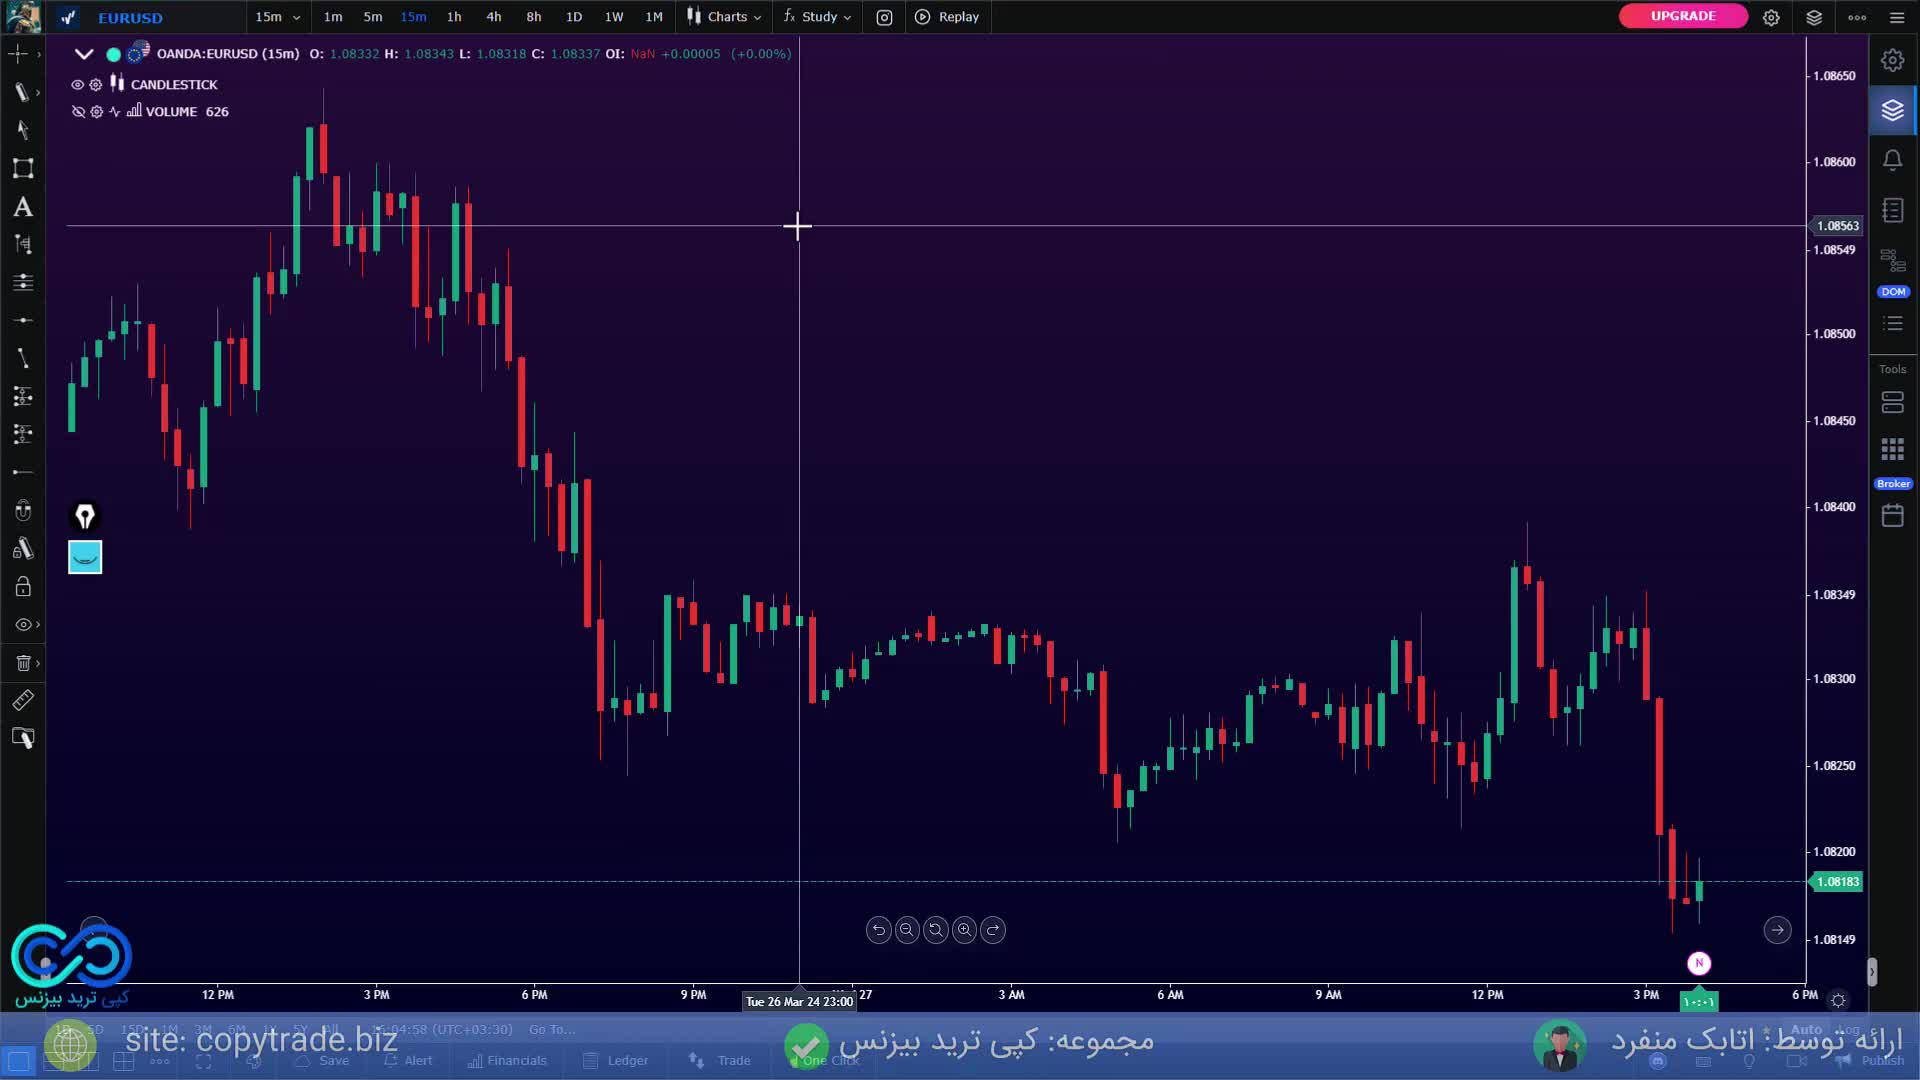The height and width of the screenshot is (1080, 1920).
Task: Toggle the lock drawings icon
Action: point(22,587)
